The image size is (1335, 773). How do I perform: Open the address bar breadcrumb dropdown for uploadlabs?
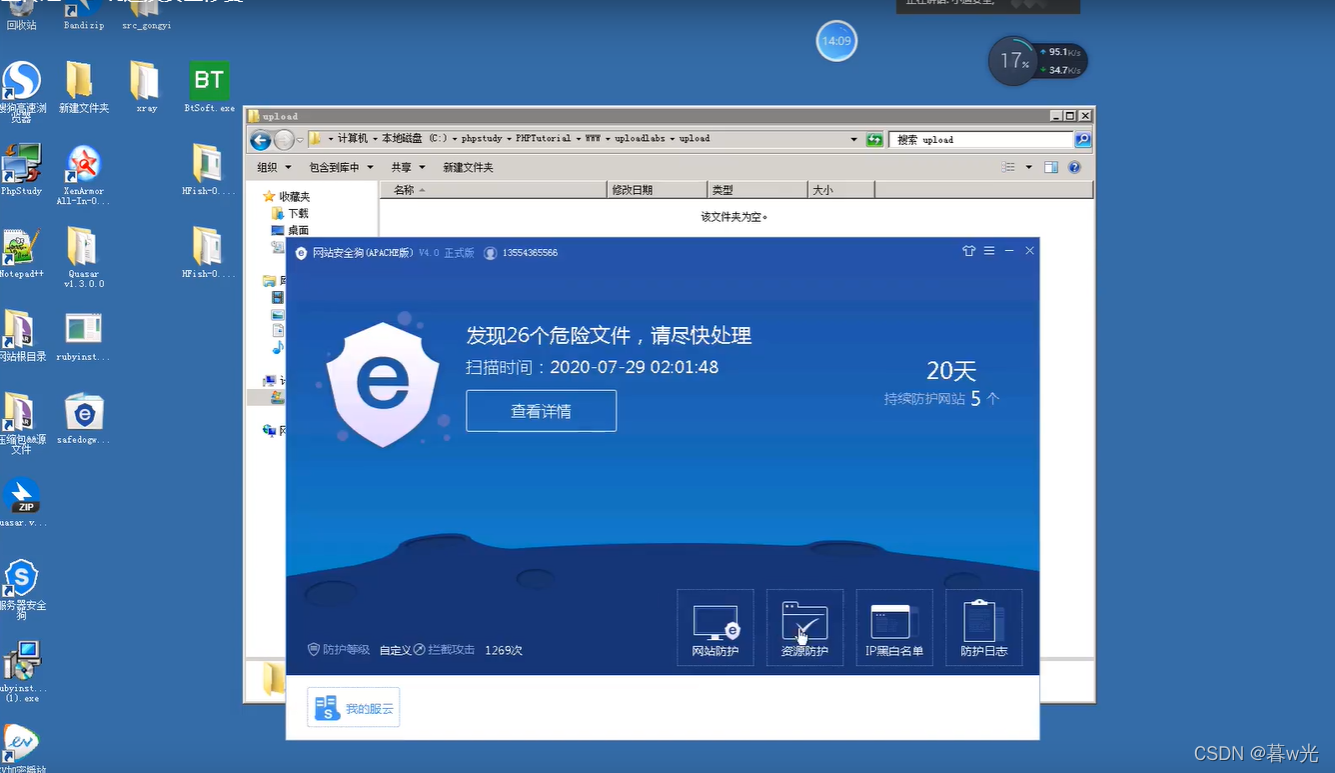(x=670, y=138)
